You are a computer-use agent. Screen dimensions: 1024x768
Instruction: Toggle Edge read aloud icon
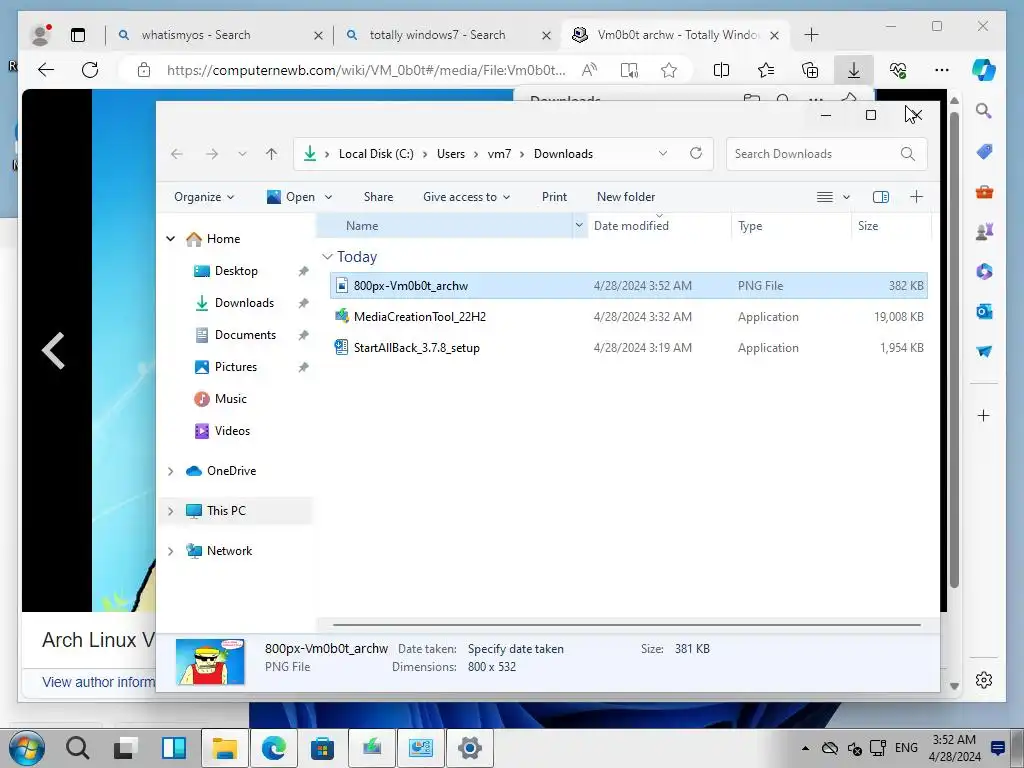point(589,70)
